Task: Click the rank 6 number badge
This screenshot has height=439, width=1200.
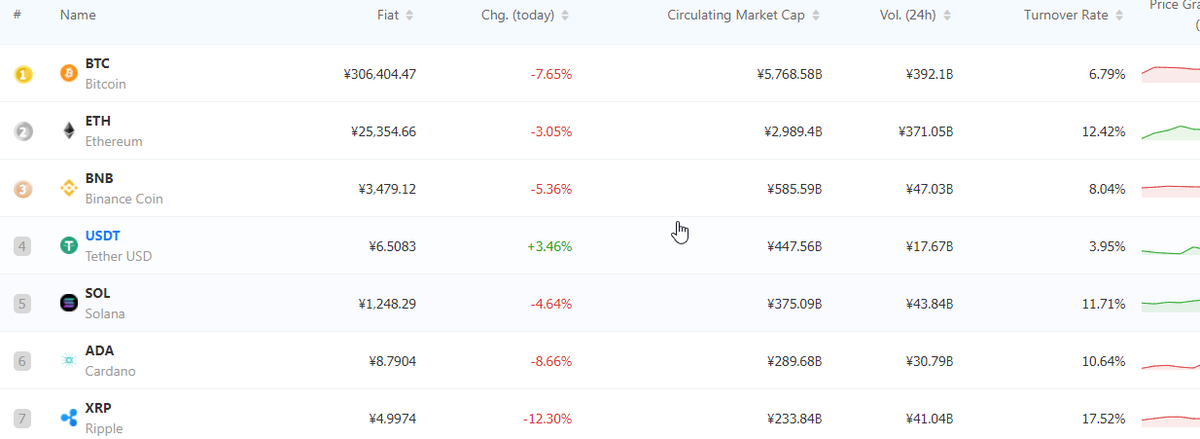Action: click(23, 361)
